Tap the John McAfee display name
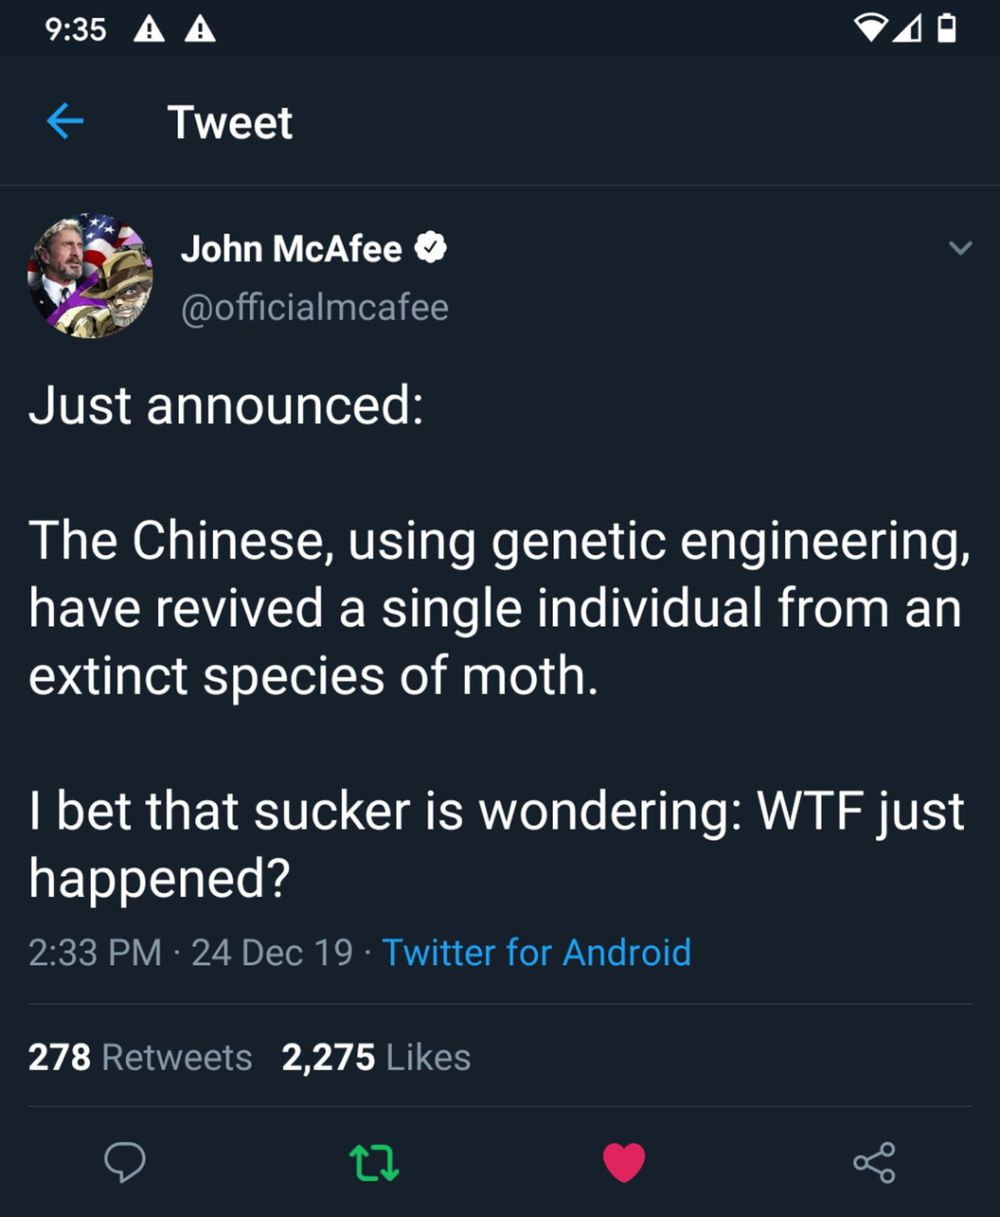The image size is (1000, 1217). [291, 248]
